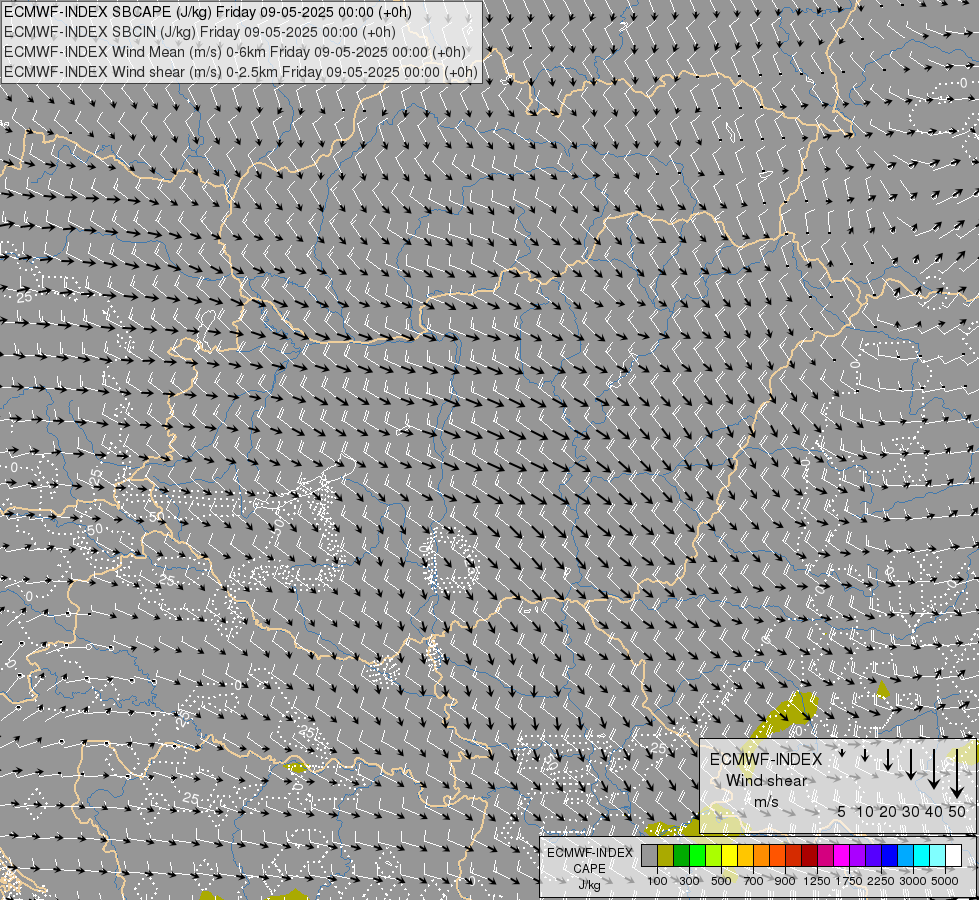
Task: Pick the white swatch at CAPE legend end
Action: tap(953, 855)
